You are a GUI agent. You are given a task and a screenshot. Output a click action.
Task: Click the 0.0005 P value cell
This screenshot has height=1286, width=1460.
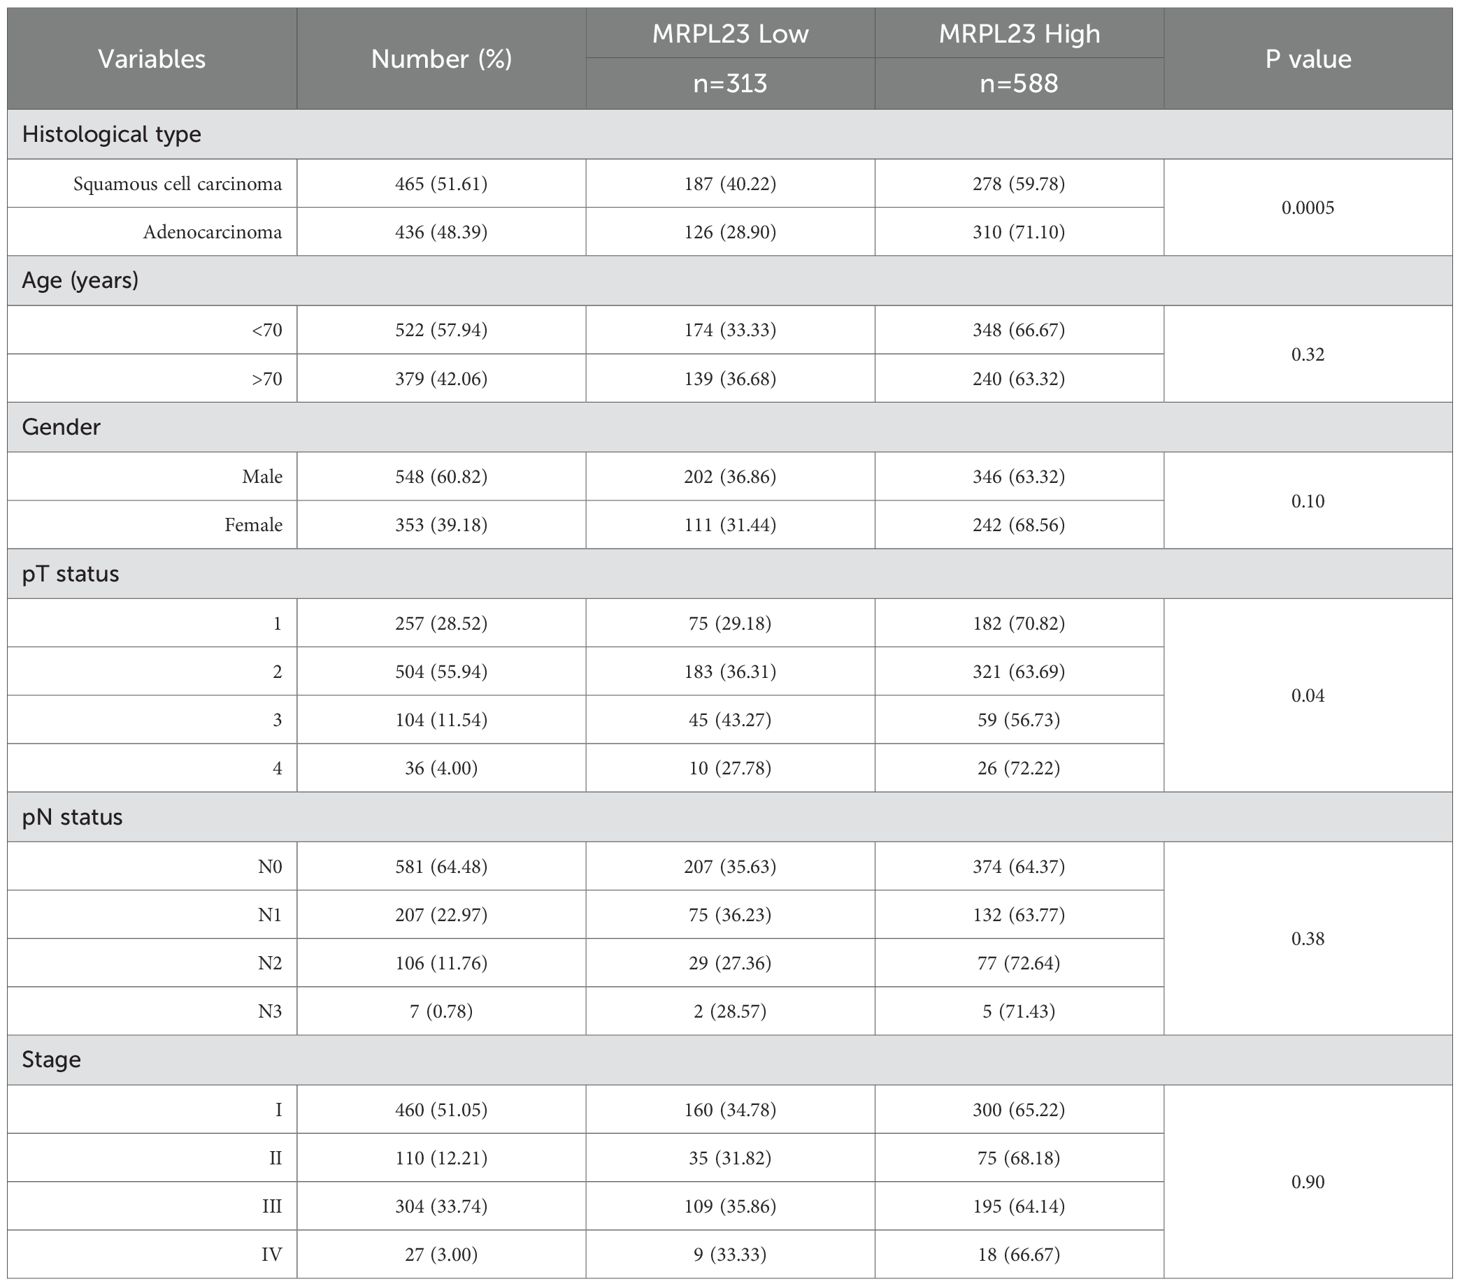click(1308, 208)
